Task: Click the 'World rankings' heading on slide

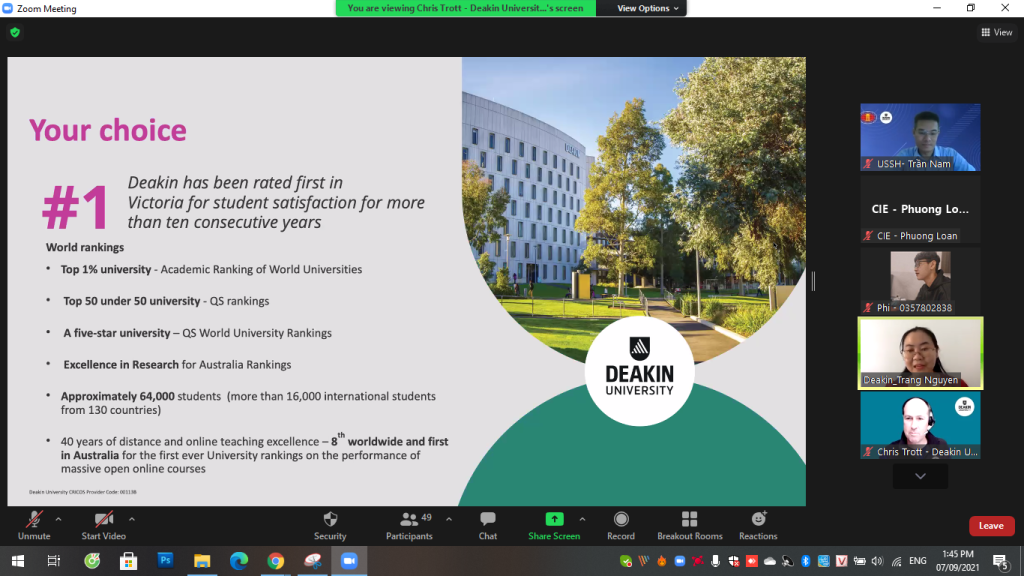Action: click(85, 248)
